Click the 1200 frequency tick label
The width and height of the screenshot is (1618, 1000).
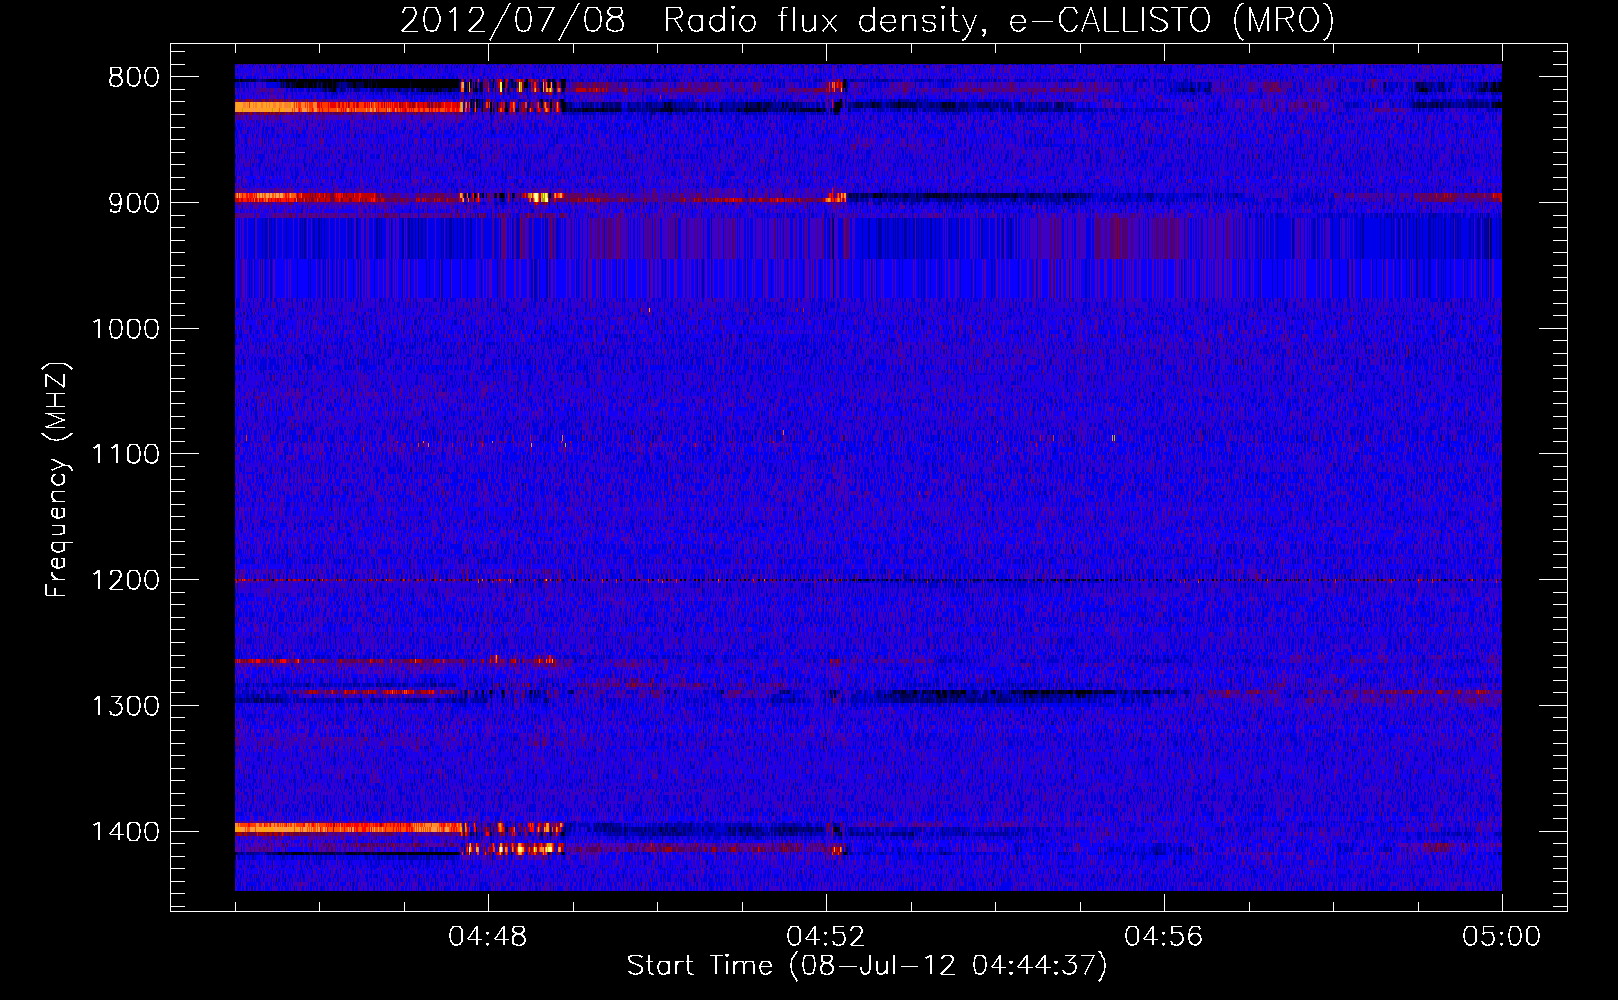pos(125,581)
